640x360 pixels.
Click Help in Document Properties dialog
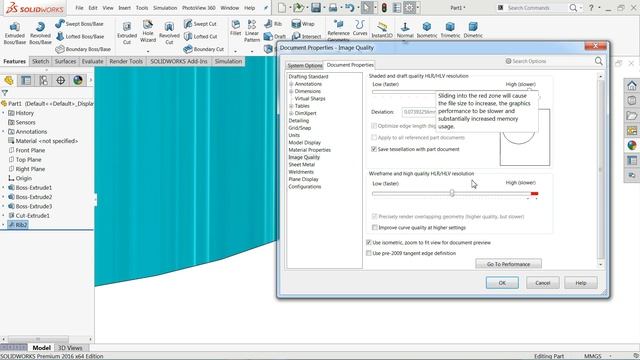point(580,283)
